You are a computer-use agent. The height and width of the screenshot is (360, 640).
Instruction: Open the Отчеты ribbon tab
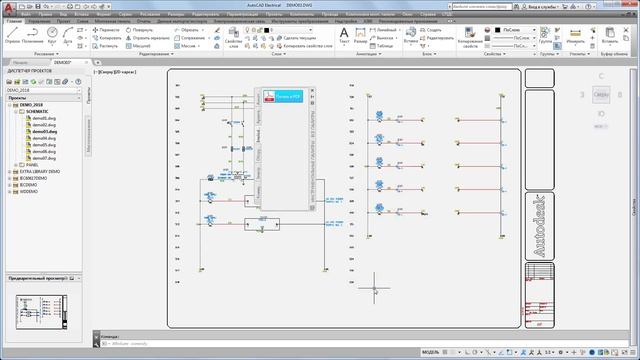(x=144, y=21)
